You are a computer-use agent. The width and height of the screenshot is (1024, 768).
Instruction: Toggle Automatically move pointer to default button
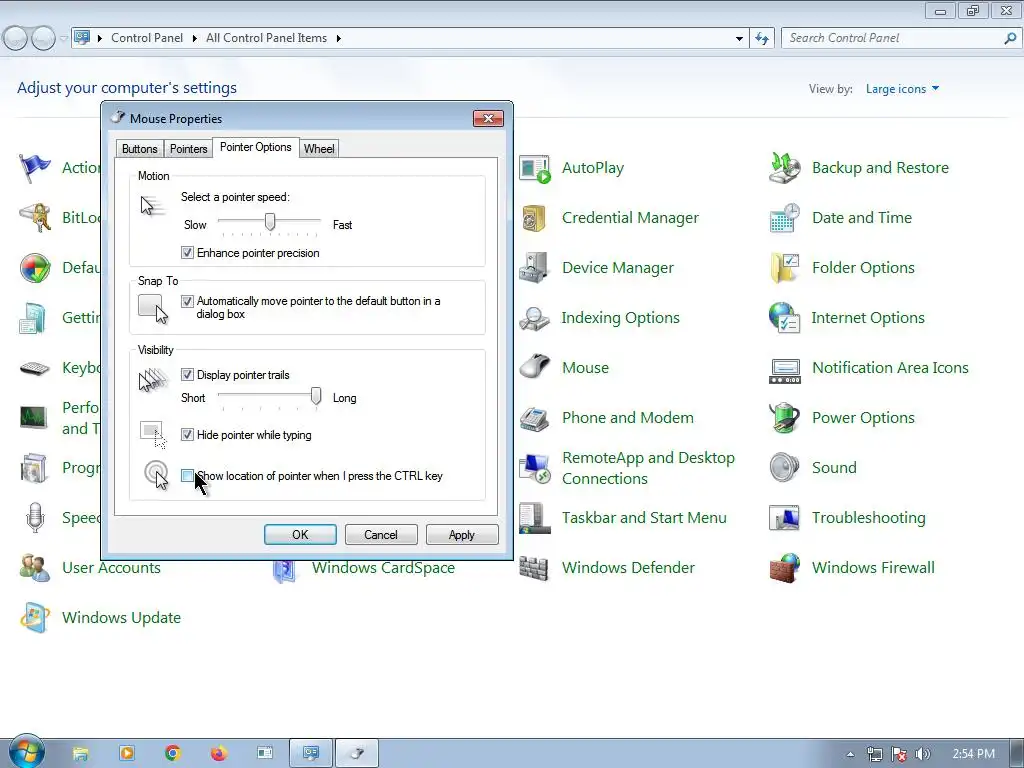187,301
